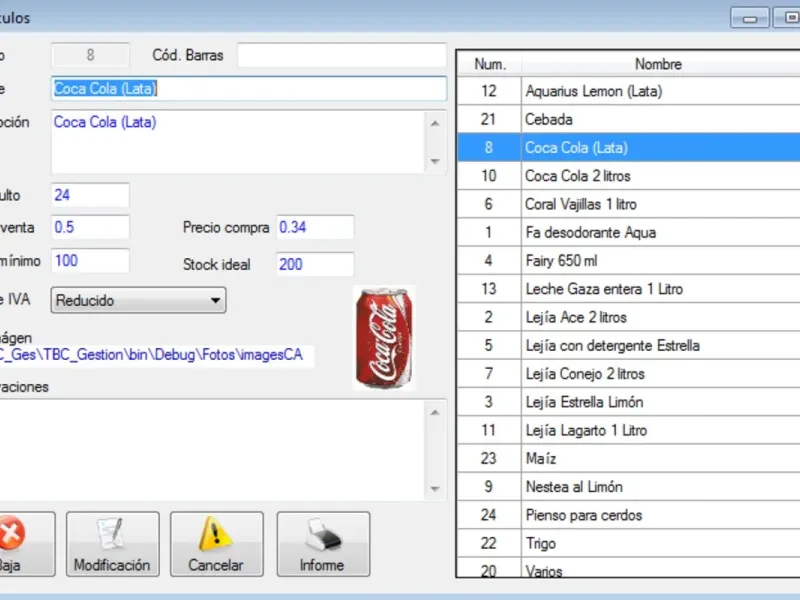Click the Cód. Barras input field
This screenshot has height=600, width=800.
coord(342,55)
